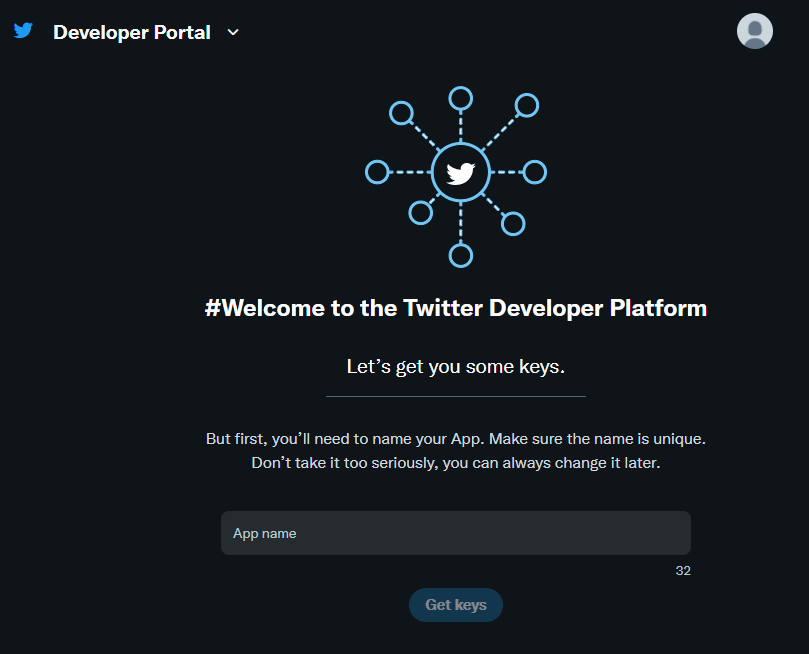
Task: Focus the App name input field
Action: coord(456,533)
